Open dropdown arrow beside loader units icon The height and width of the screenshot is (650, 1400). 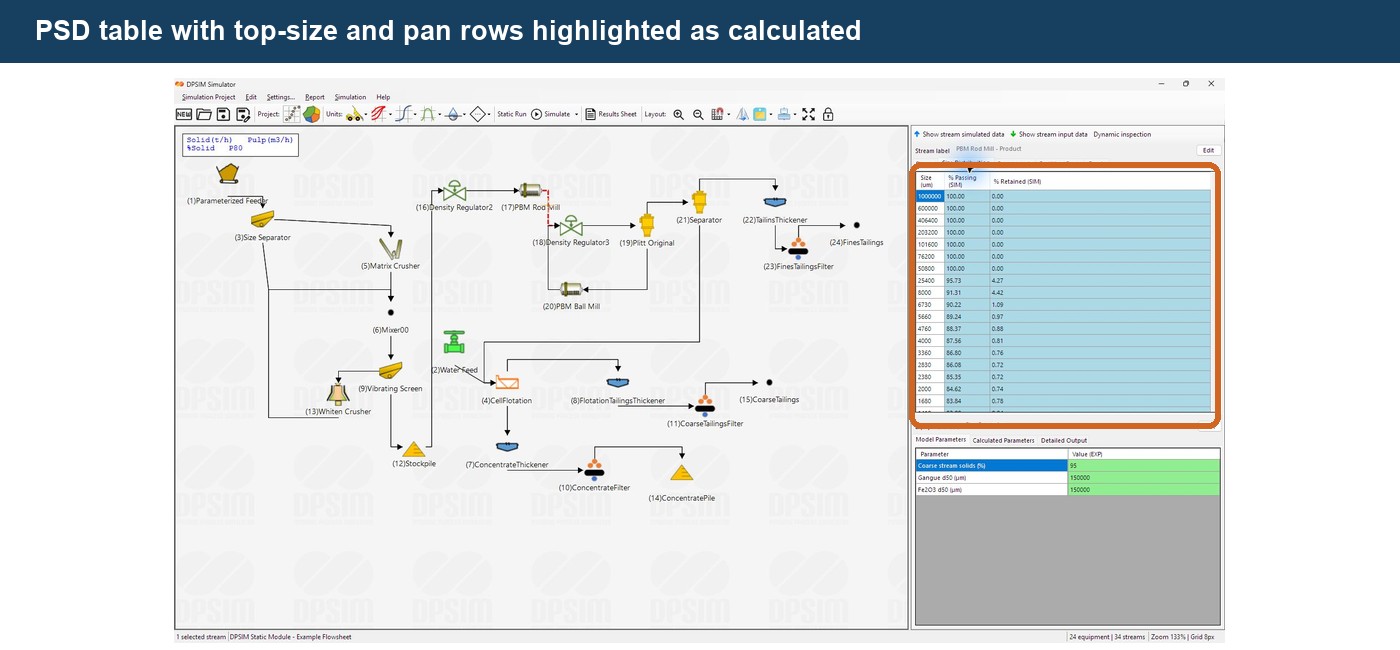[x=366, y=115]
